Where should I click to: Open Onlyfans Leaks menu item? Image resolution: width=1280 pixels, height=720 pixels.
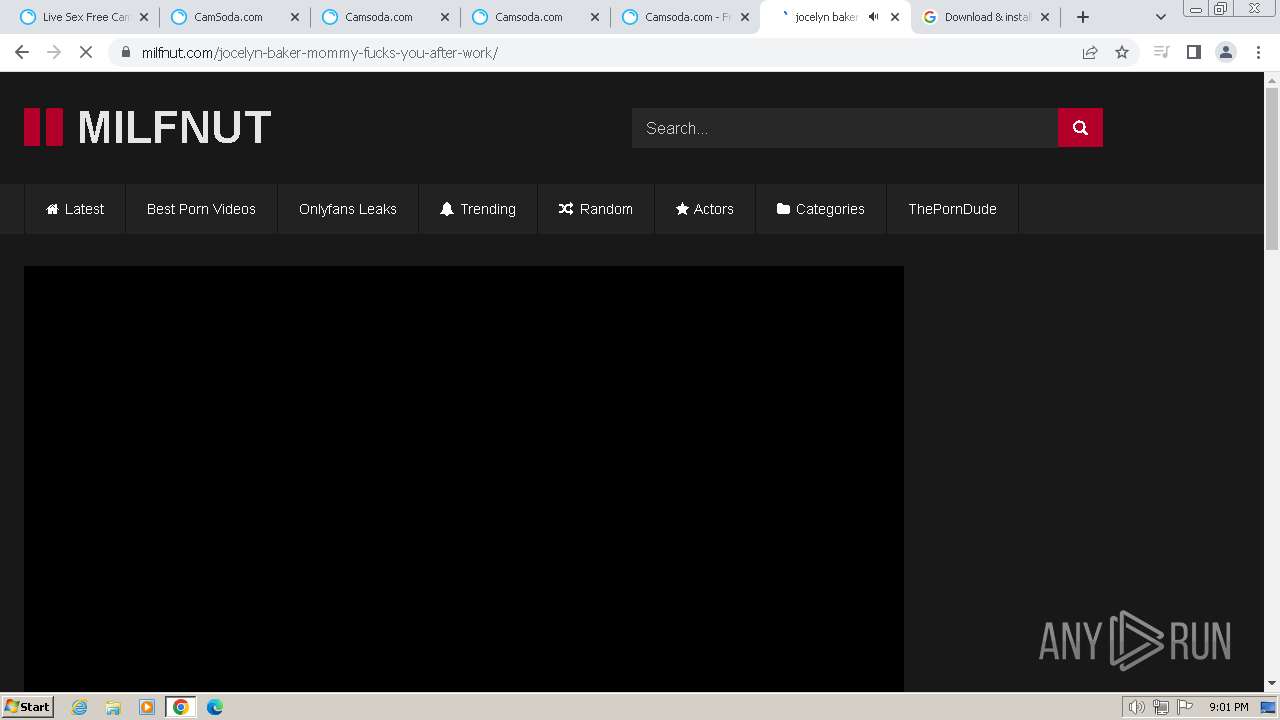point(348,209)
